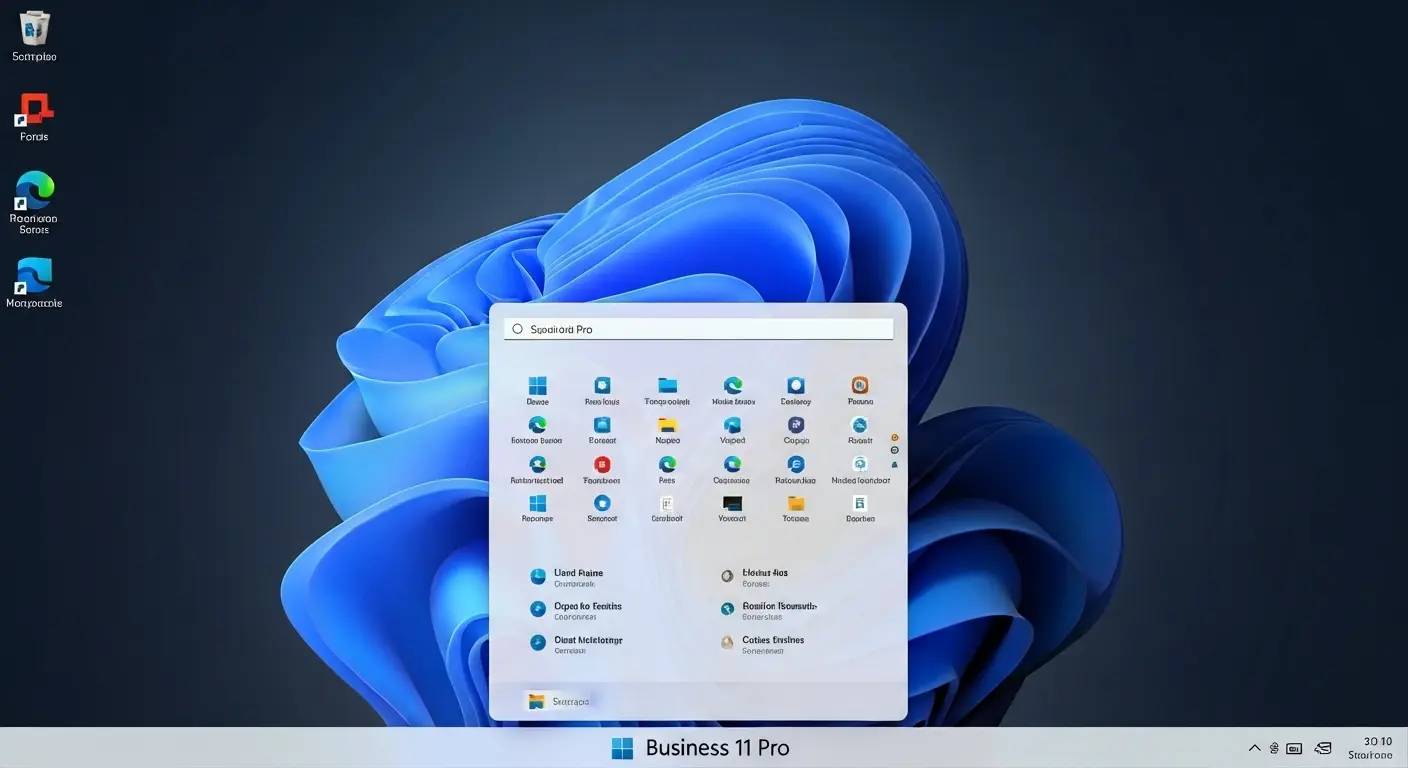Expand the hidden tray icons chevron

tap(1254, 748)
